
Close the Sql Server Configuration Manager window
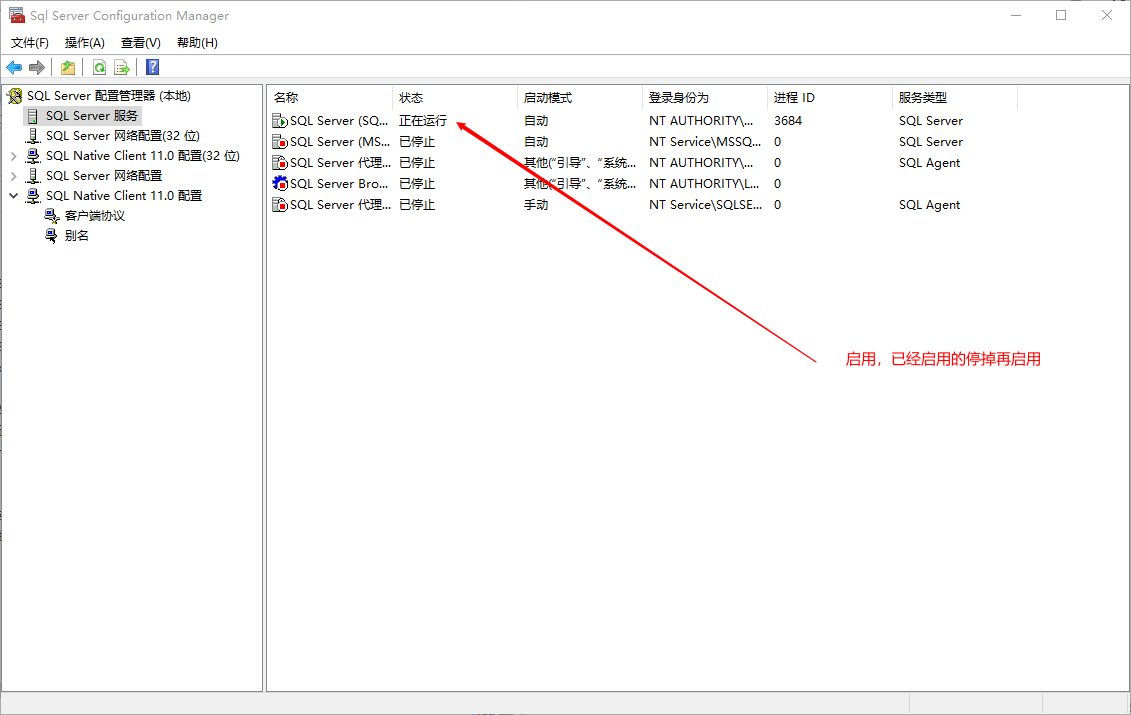click(x=1106, y=15)
